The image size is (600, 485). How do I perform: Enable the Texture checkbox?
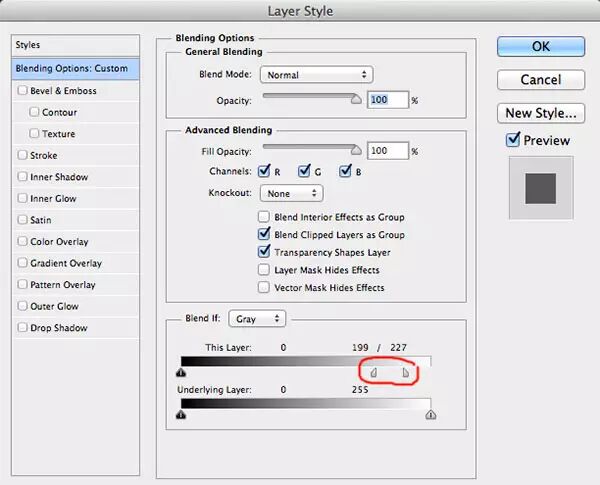tap(34, 133)
